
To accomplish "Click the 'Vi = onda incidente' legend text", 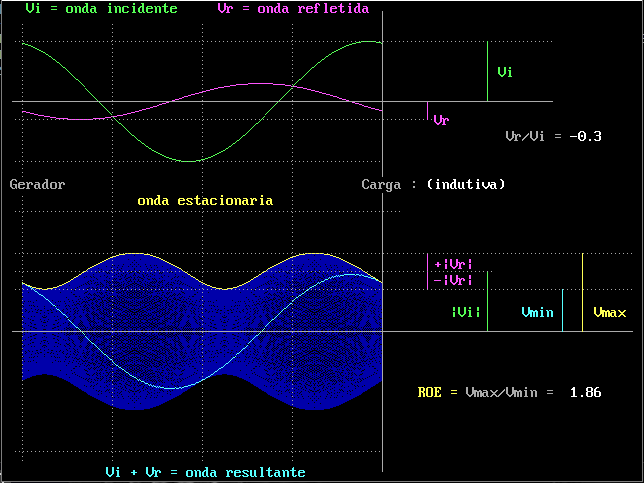I will [x=101, y=8].
